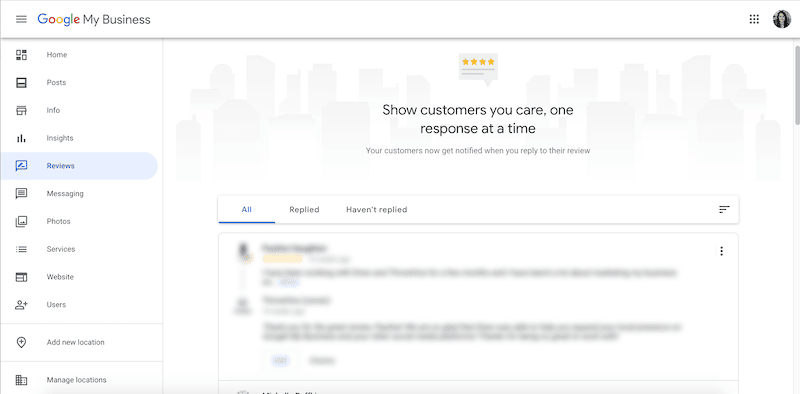Select the All reviews tab
The image size is (800, 394).
(x=247, y=210)
